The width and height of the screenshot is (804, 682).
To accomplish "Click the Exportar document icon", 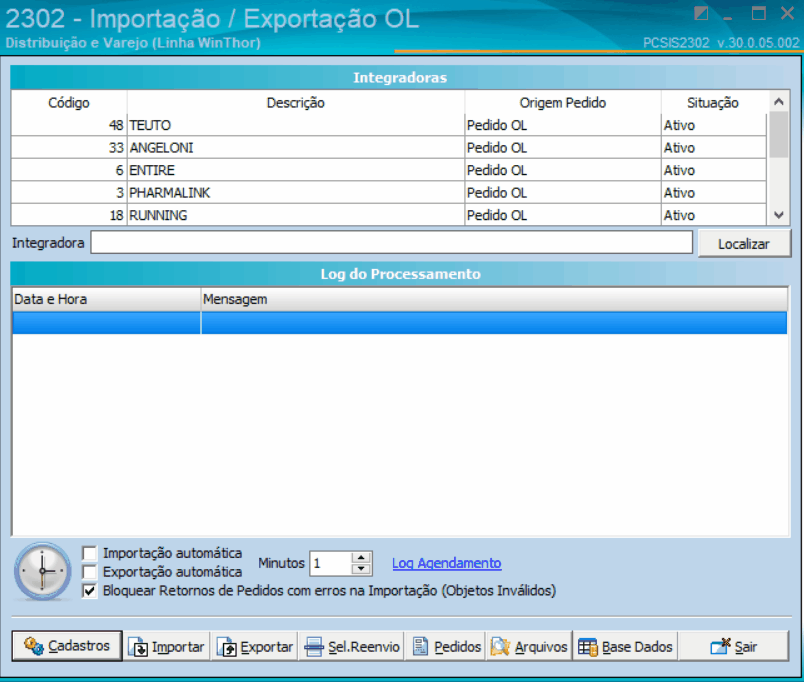I will [x=227, y=647].
